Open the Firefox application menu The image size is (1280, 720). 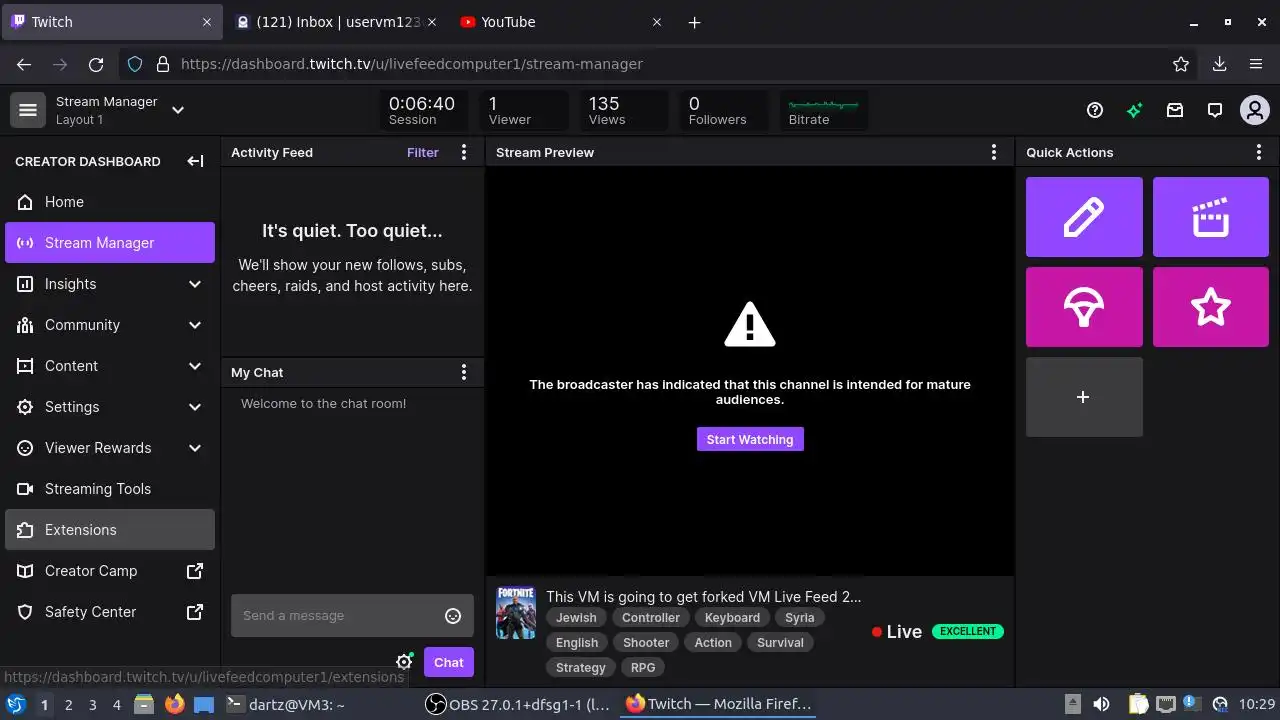1256,64
